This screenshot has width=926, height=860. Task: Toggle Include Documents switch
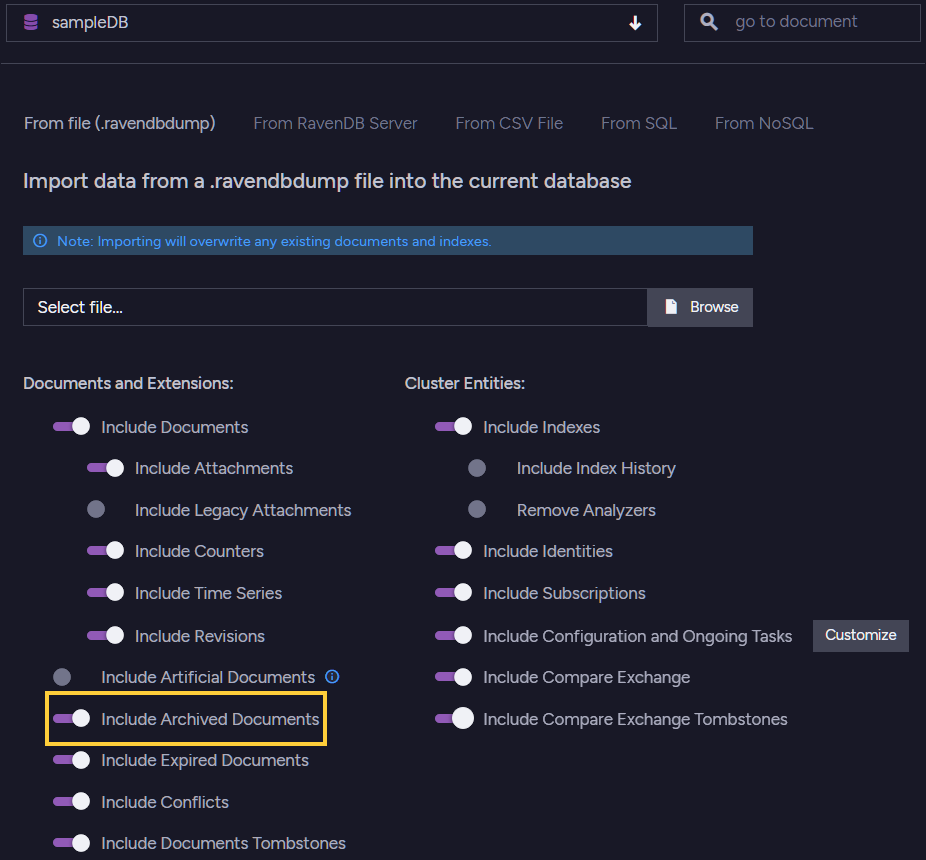coord(71,426)
